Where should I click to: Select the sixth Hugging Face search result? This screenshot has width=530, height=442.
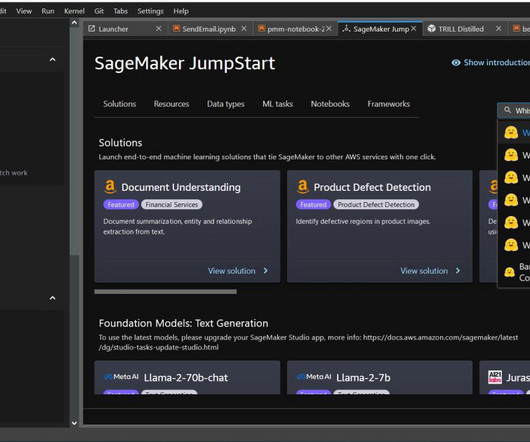tap(514, 245)
